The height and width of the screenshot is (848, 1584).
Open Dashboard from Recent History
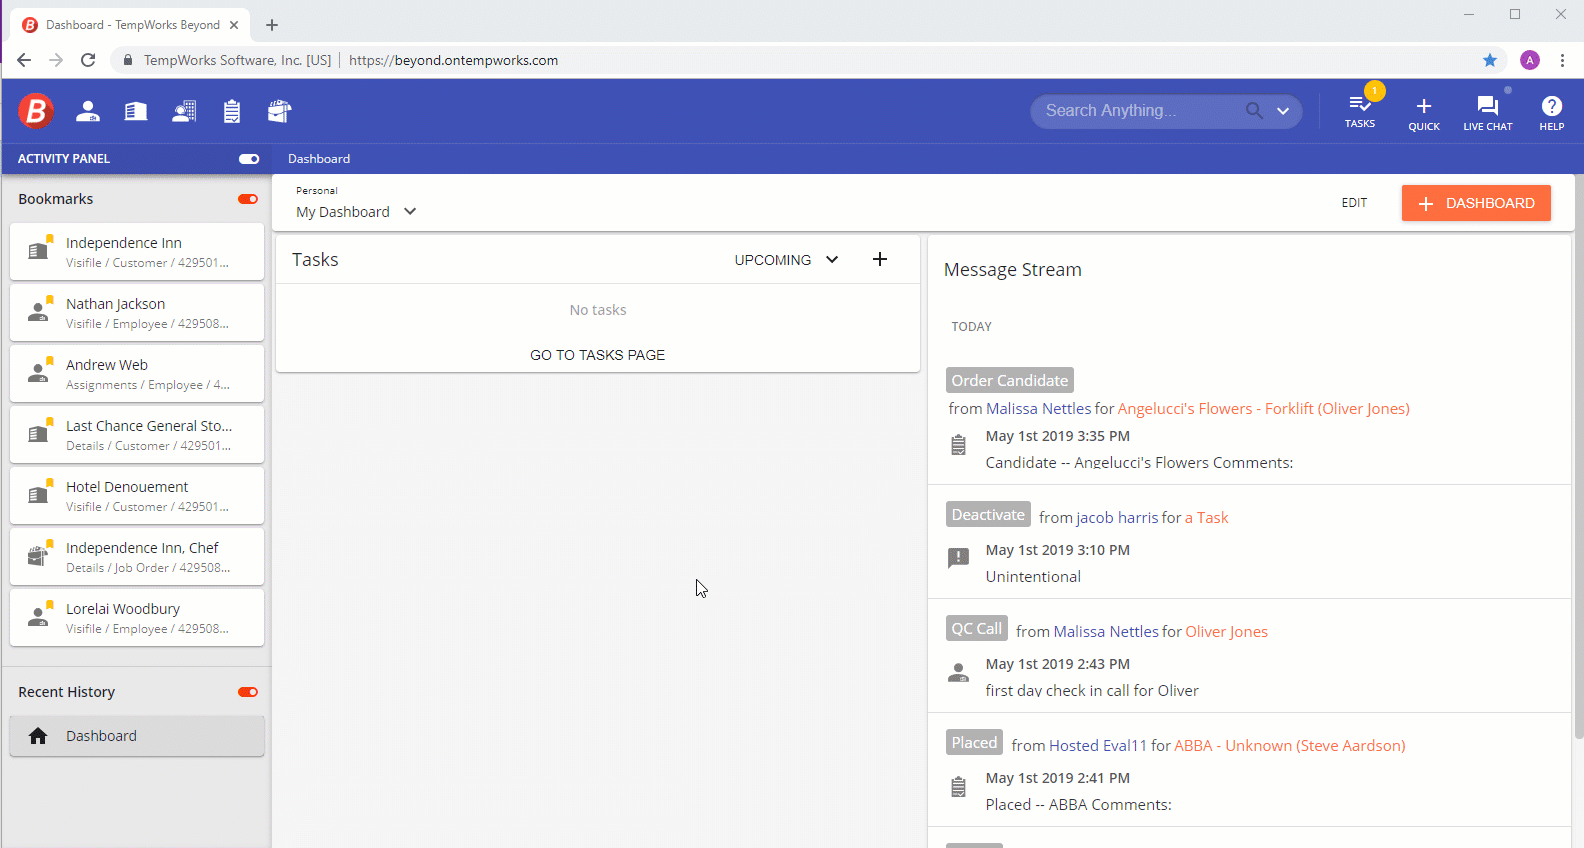click(x=137, y=736)
